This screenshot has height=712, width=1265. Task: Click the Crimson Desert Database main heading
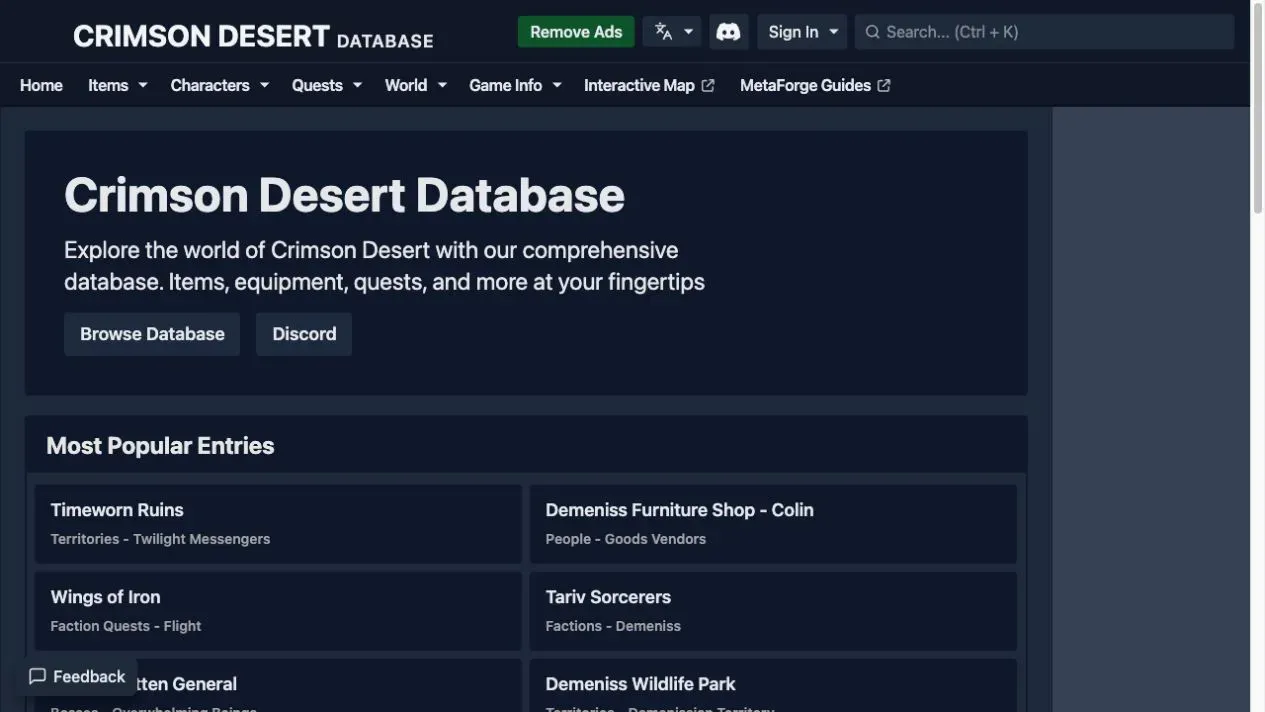click(x=344, y=195)
